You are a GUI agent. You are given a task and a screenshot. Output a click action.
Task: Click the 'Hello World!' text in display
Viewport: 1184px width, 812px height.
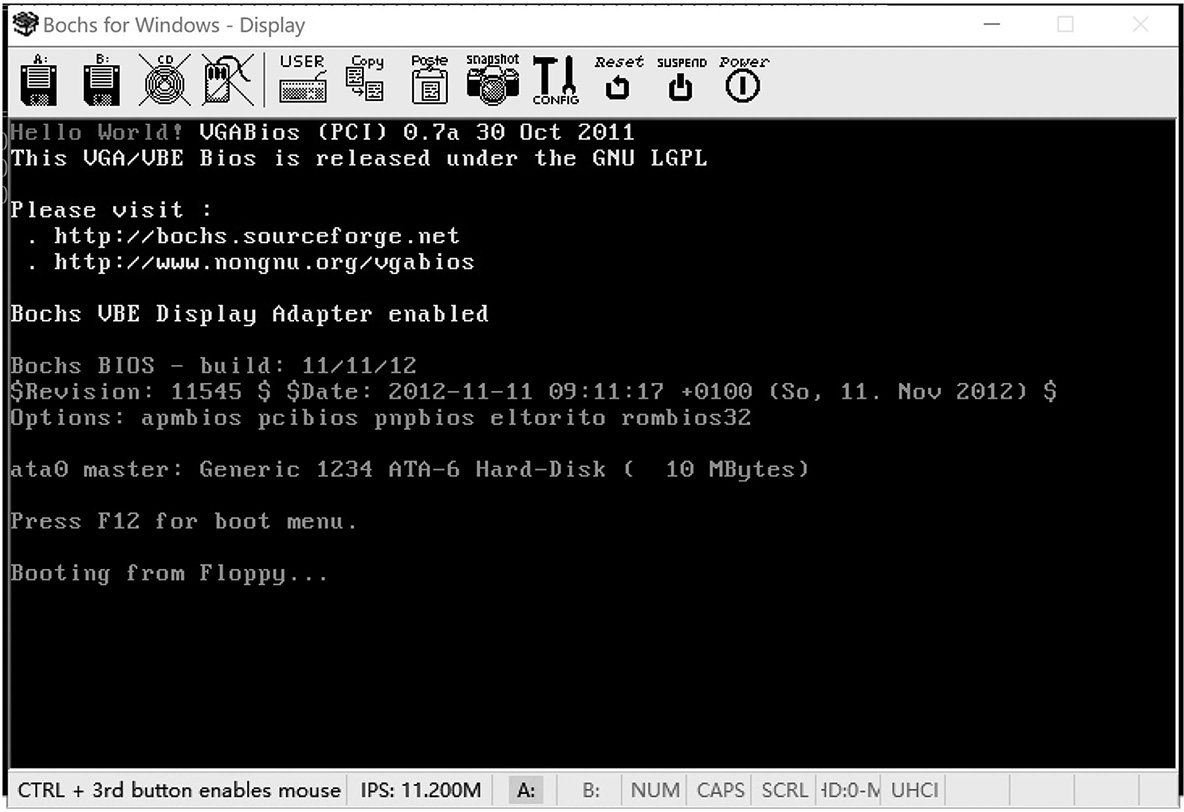(x=97, y=132)
